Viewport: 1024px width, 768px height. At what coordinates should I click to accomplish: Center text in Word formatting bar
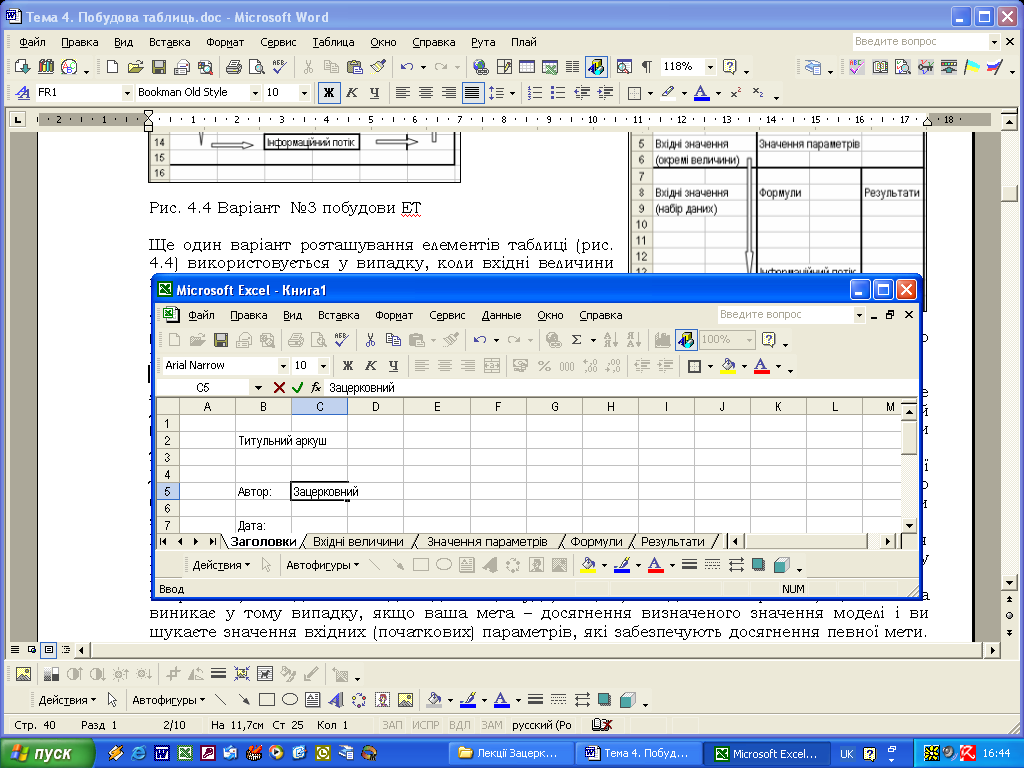426,93
